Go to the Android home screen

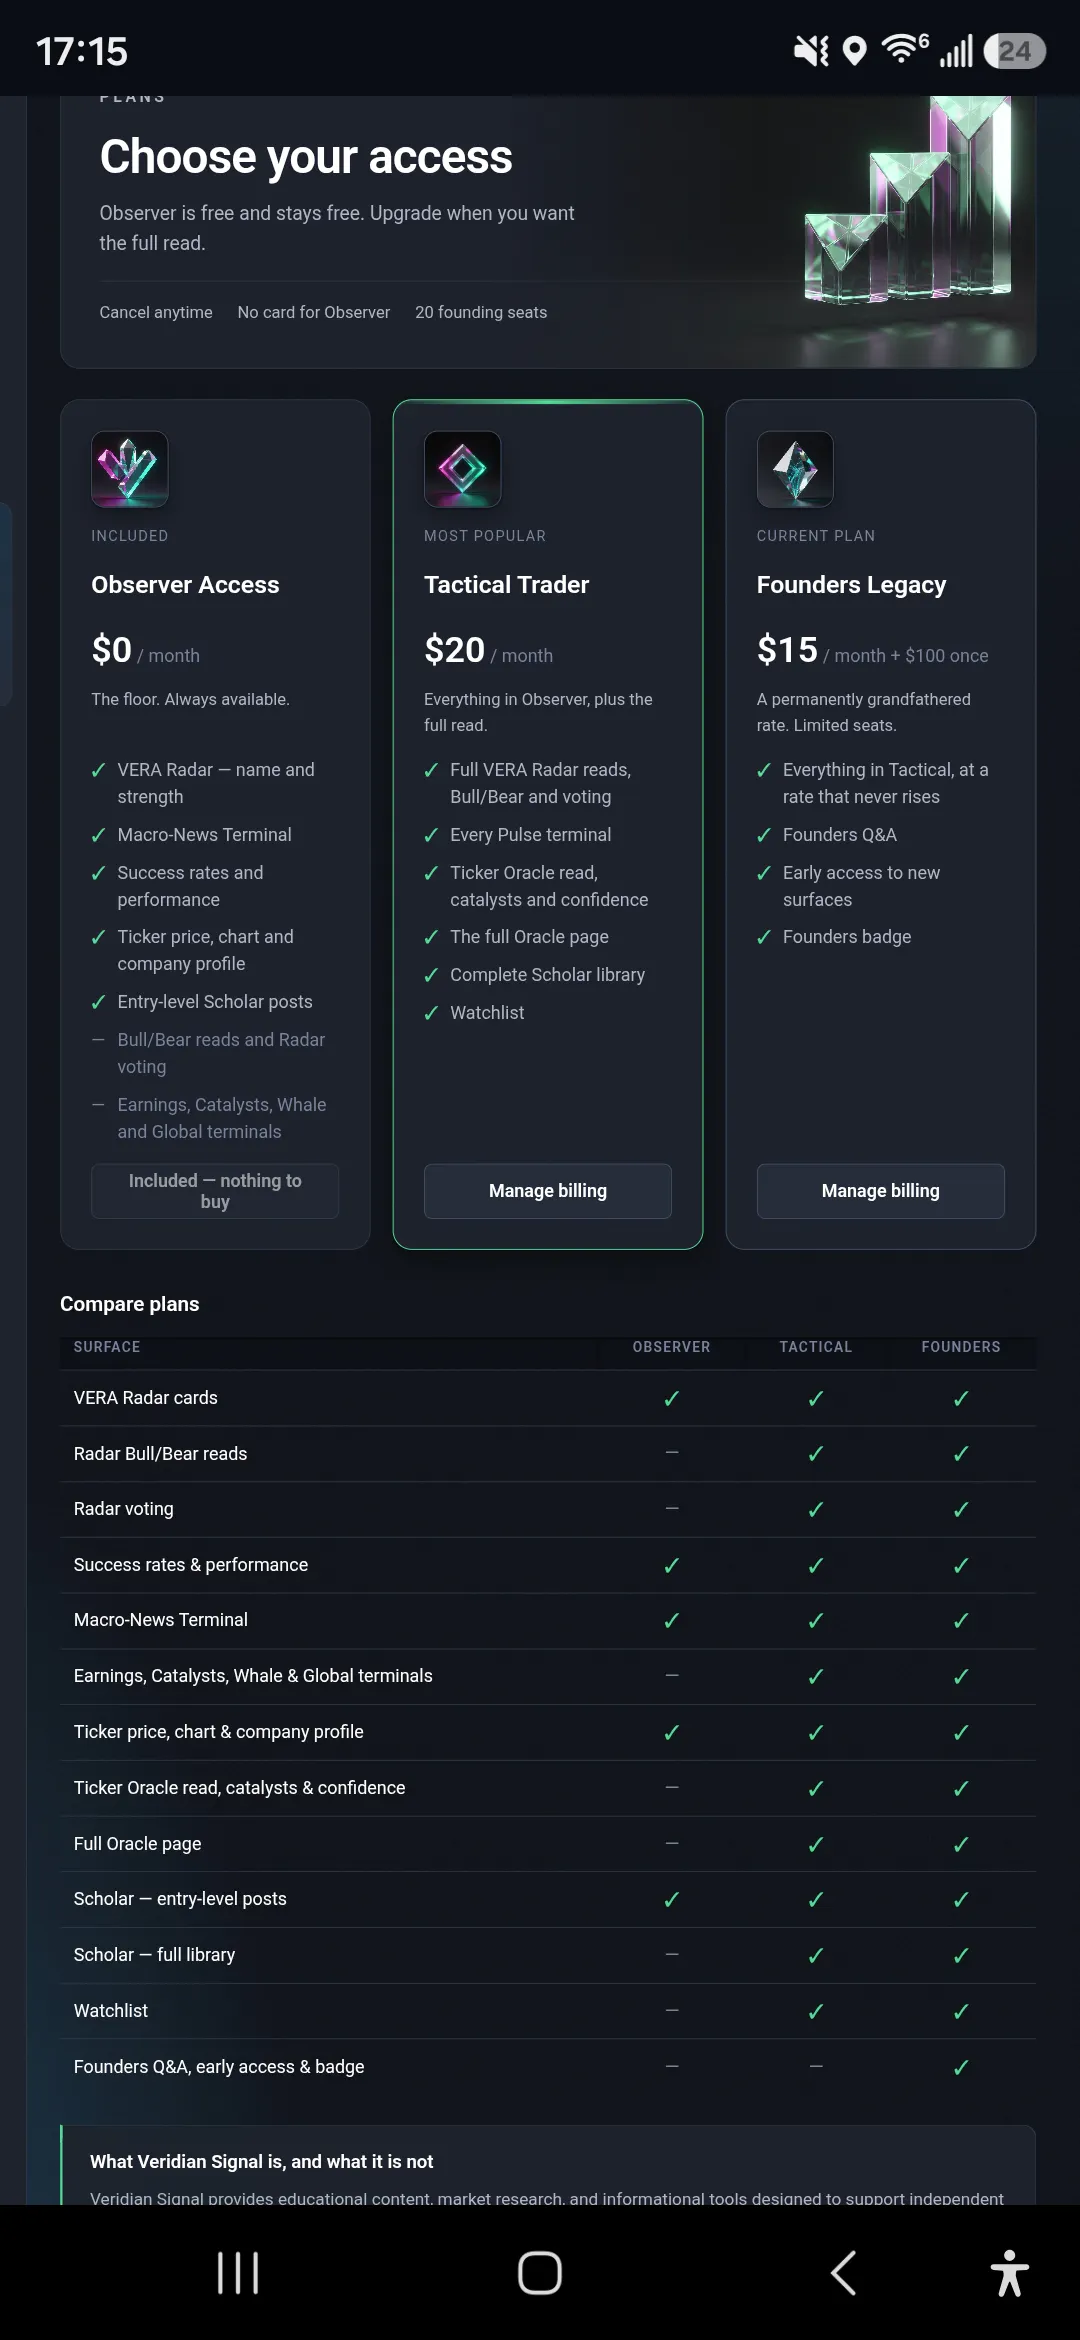(x=540, y=2273)
